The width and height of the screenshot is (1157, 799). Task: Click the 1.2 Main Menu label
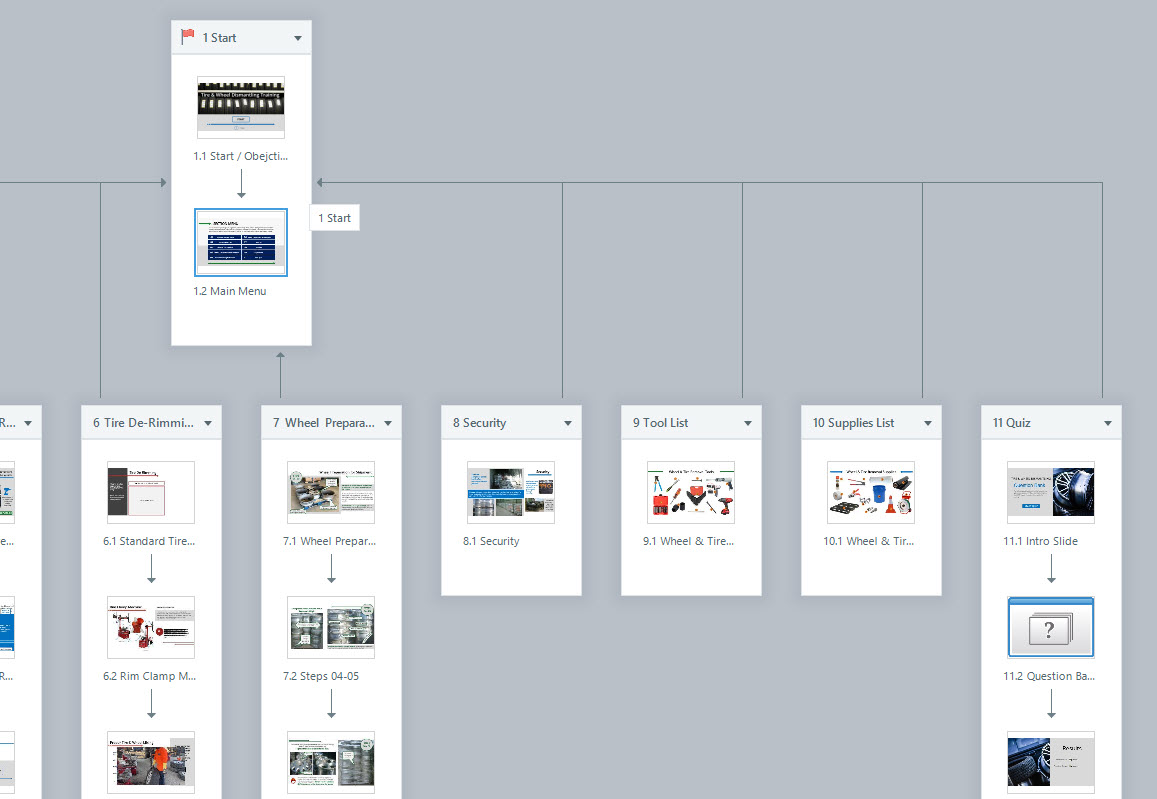coord(229,291)
